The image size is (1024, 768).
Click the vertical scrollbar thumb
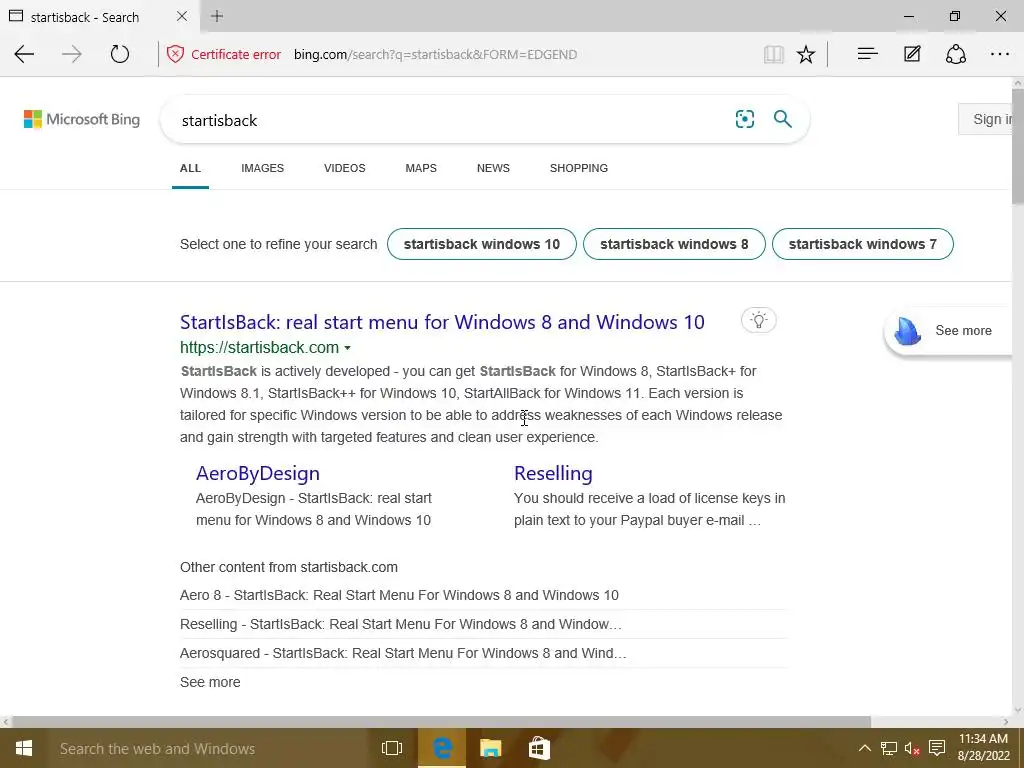1017,147
